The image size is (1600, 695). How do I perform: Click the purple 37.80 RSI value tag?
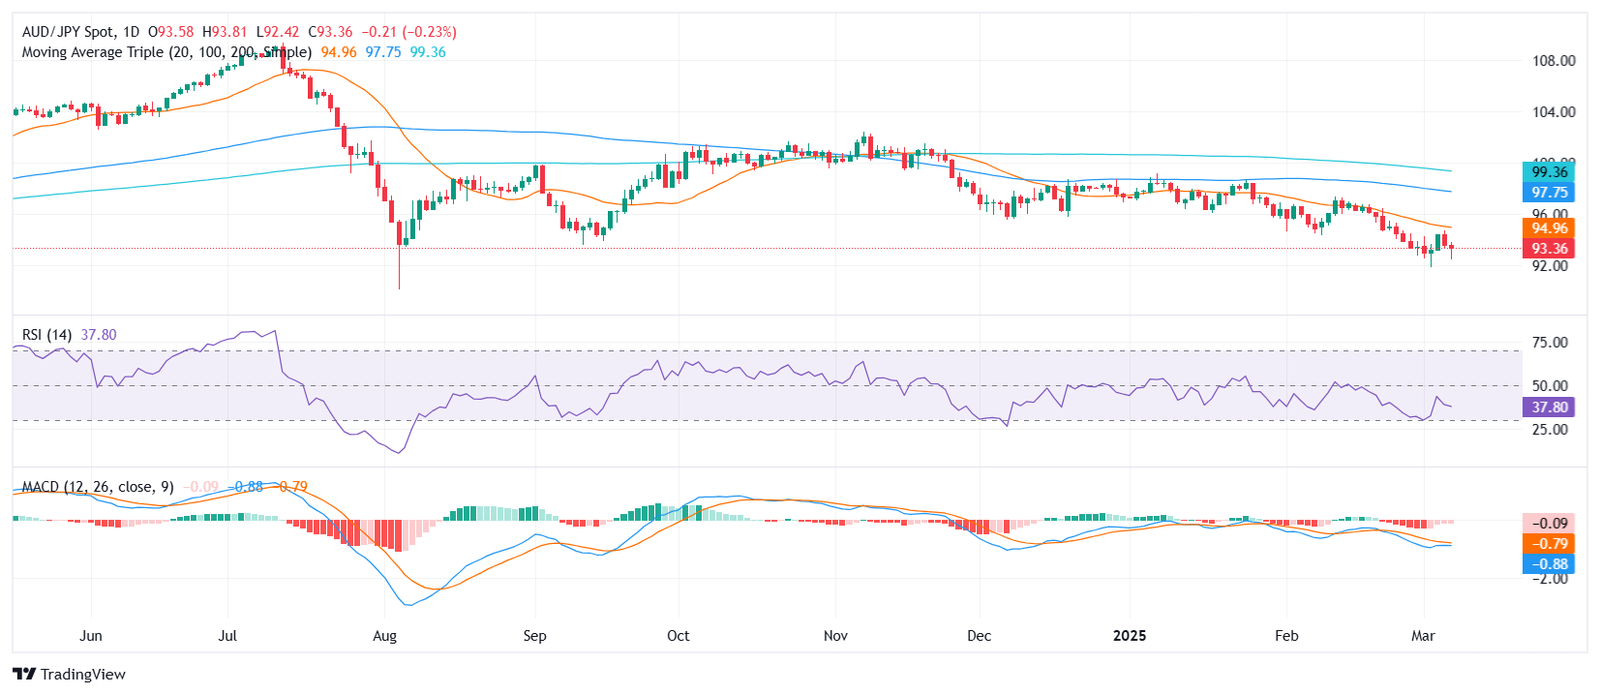pos(1549,407)
